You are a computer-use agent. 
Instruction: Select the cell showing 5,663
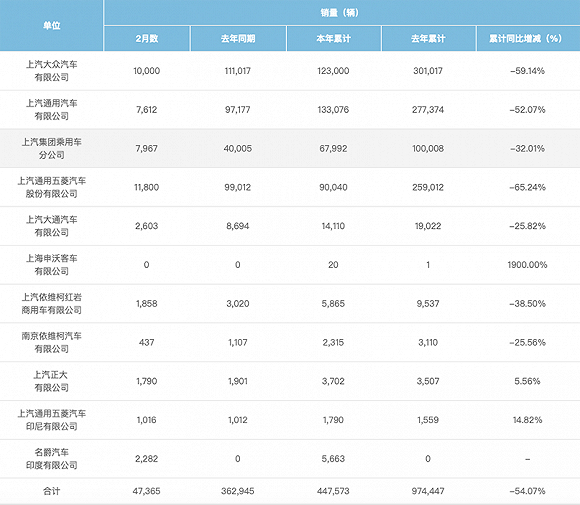(333, 459)
